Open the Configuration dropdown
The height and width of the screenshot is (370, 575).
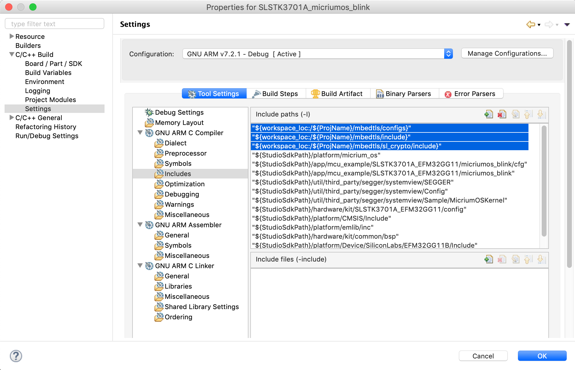[318, 54]
